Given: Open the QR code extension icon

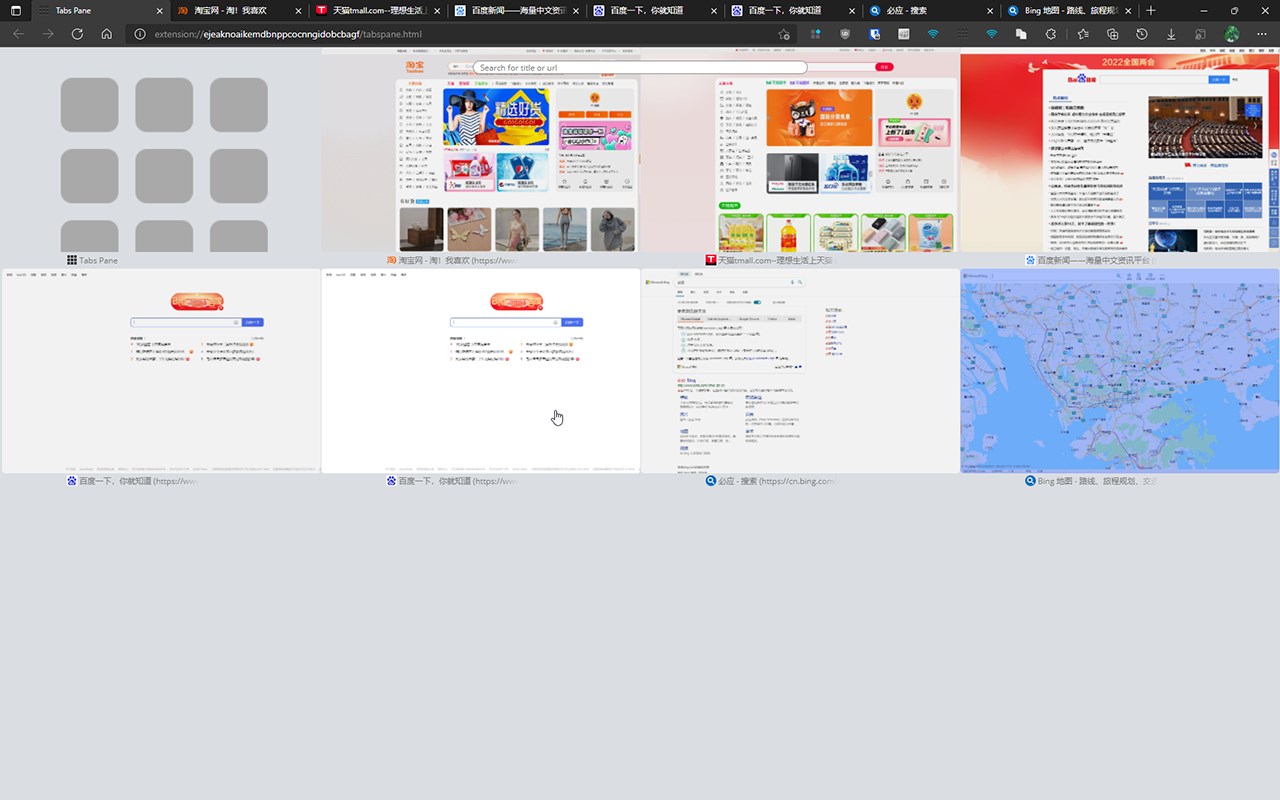Looking at the screenshot, I should (904, 34).
